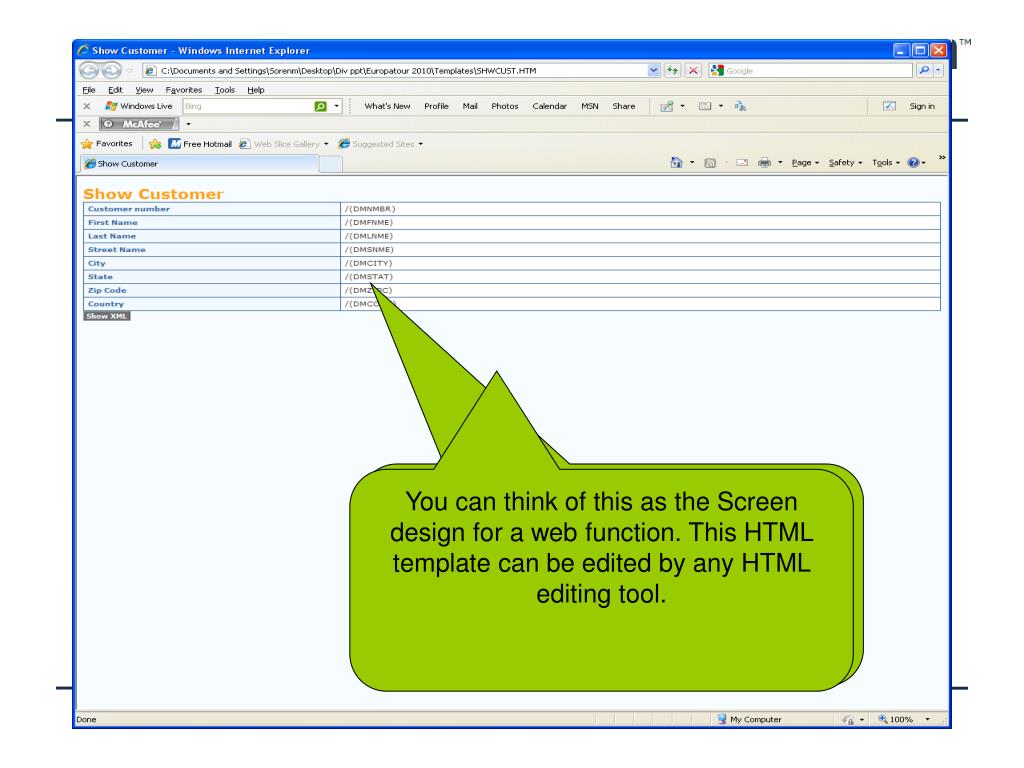Viewport: 1024px width, 768px height.
Task: Click the Windows Live email toolbar icon
Action: pos(705,106)
